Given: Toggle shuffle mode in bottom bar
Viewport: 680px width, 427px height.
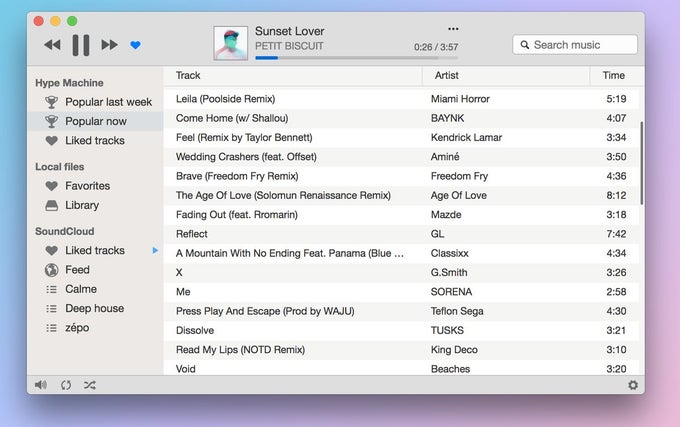Looking at the screenshot, I should [90, 385].
